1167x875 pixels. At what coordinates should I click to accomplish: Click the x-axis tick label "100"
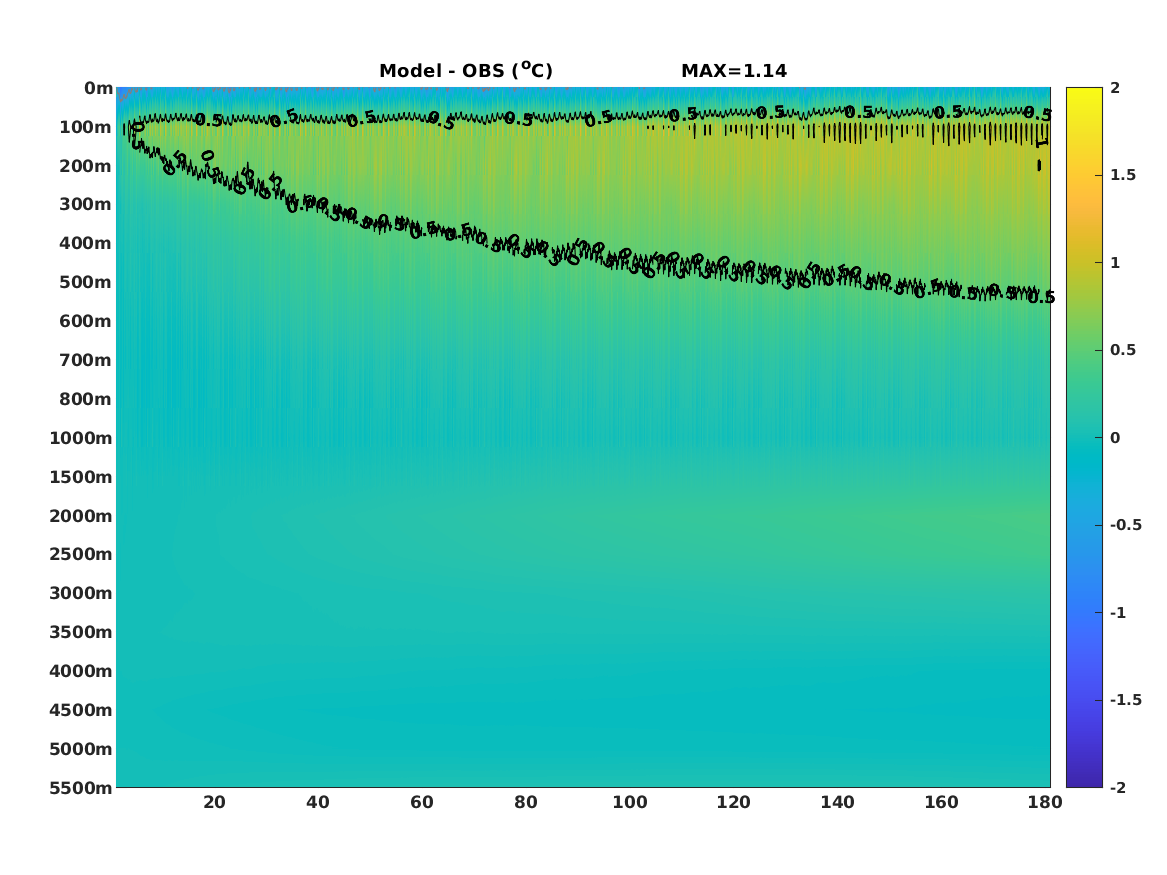pyautogui.click(x=630, y=802)
